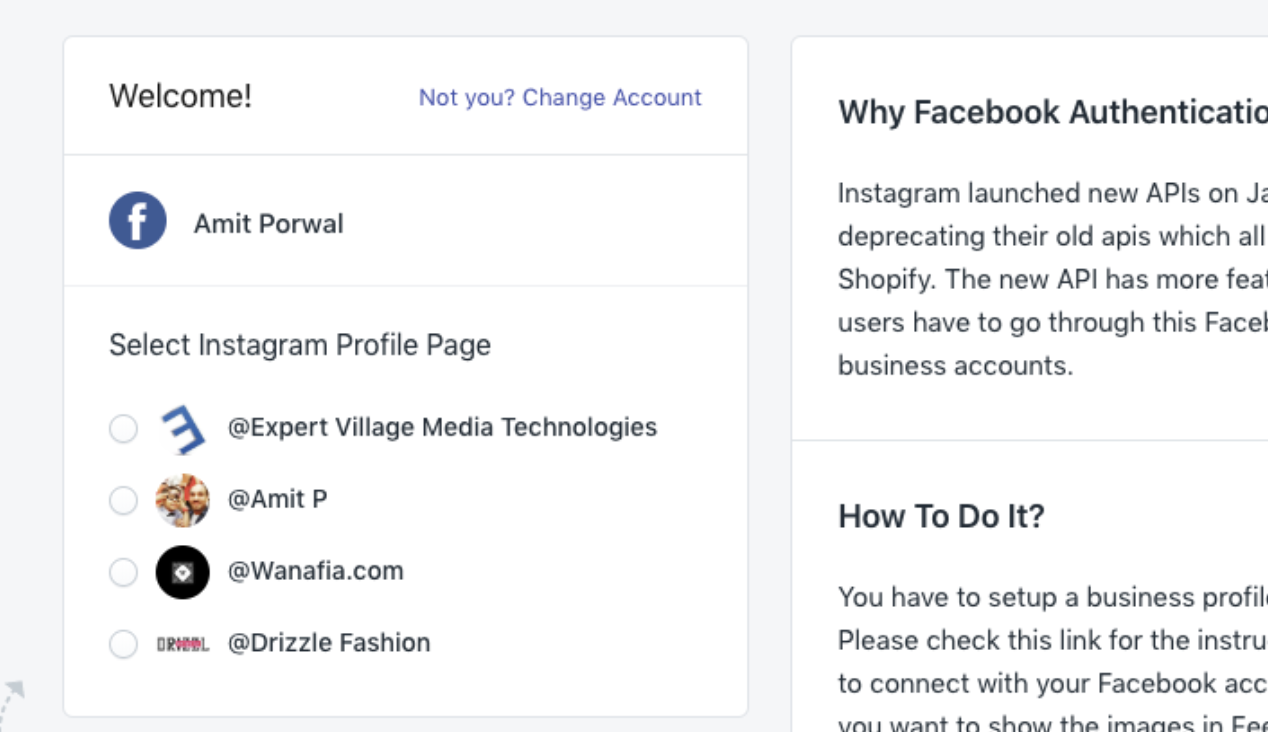The width and height of the screenshot is (1268, 732).
Task: Select the Expert Village Media Technologies radio button
Action: click(x=123, y=429)
